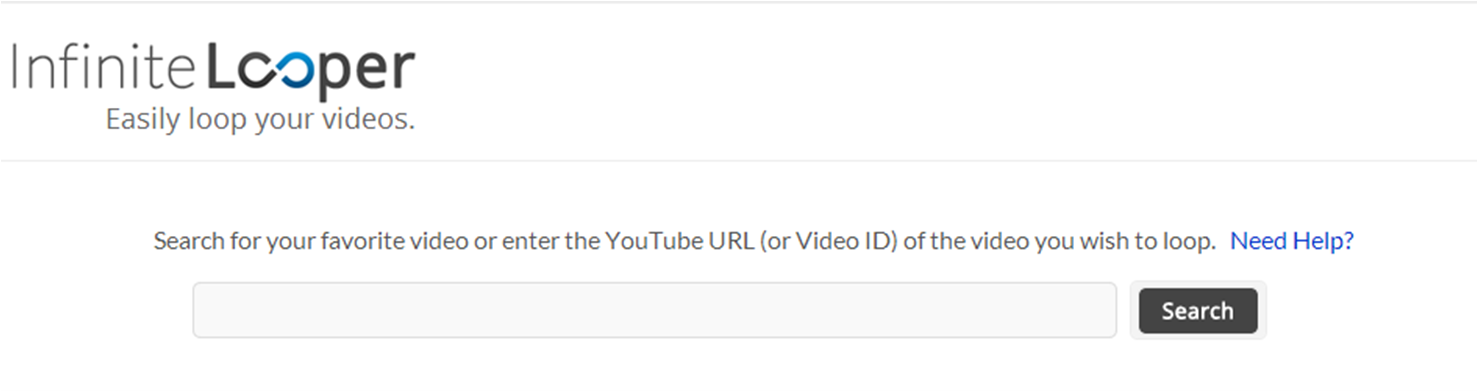Image resolution: width=1478 pixels, height=392 pixels.
Task: Open the "Need Help?" link
Action: coord(1291,241)
